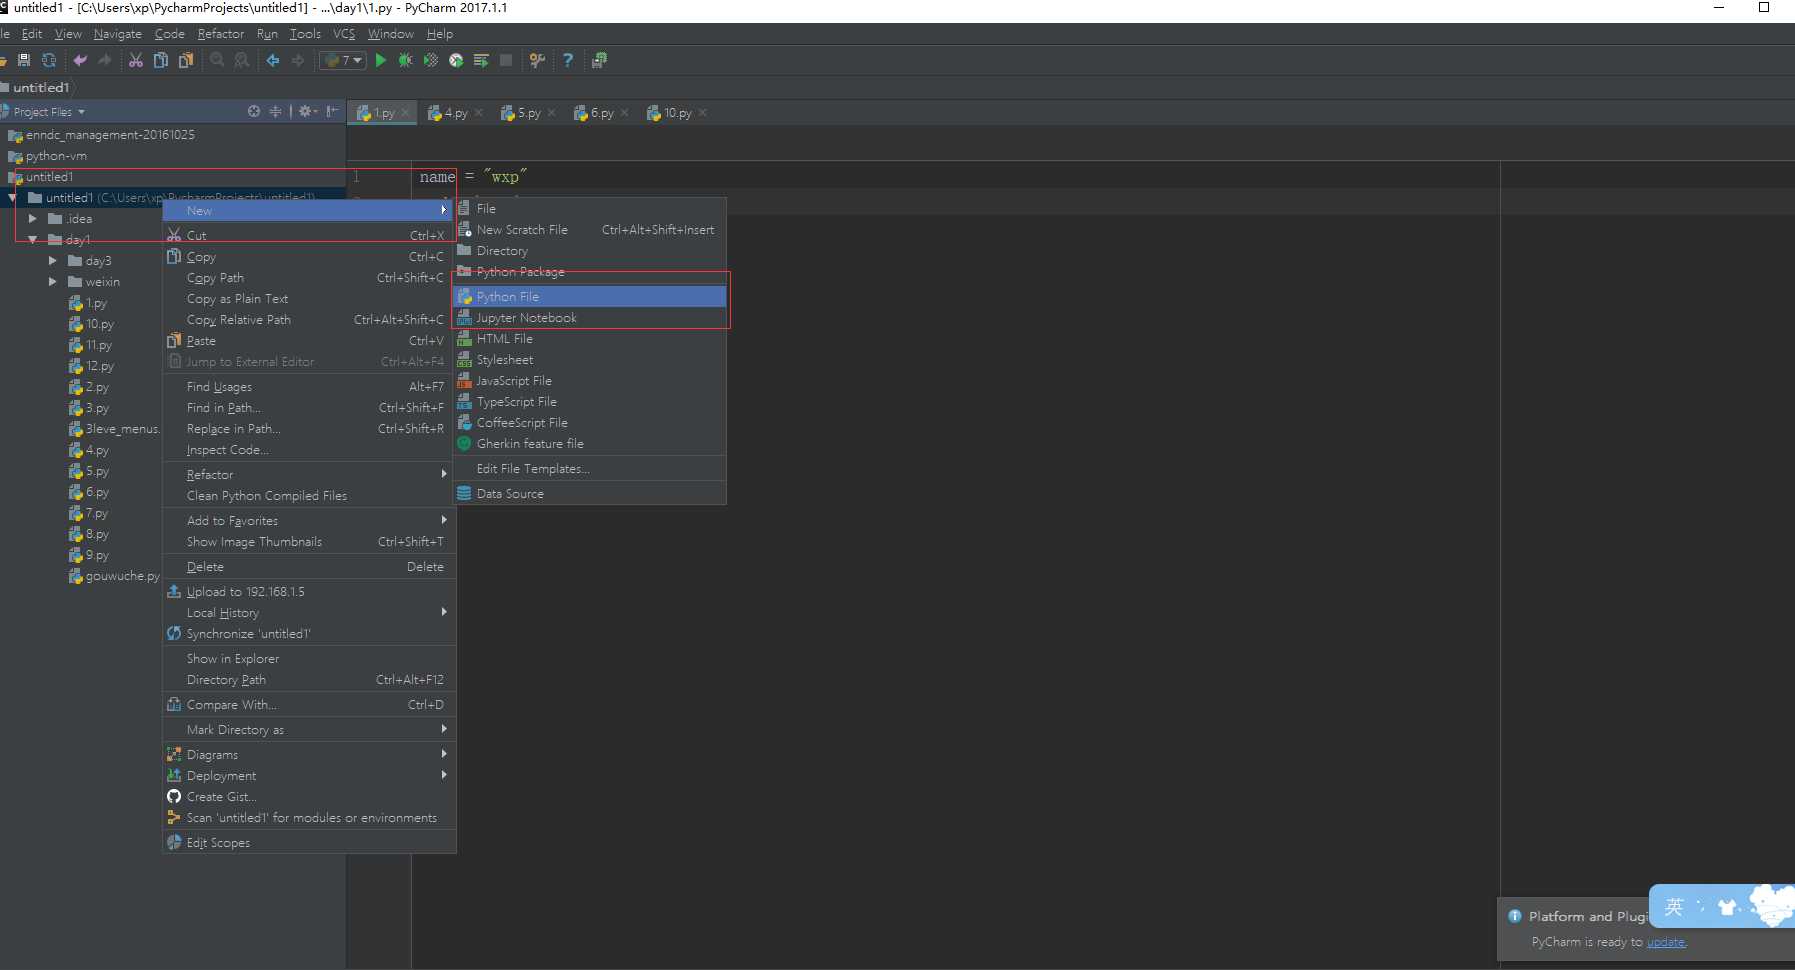1795x970 pixels.
Task: Select 12.py in project tree
Action: 99,366
